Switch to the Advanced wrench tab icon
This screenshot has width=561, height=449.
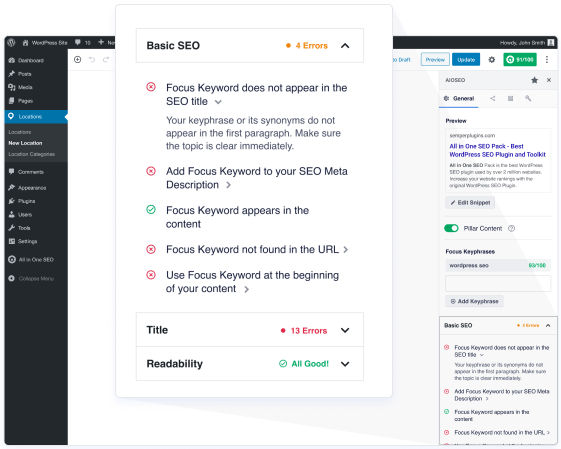click(x=528, y=98)
